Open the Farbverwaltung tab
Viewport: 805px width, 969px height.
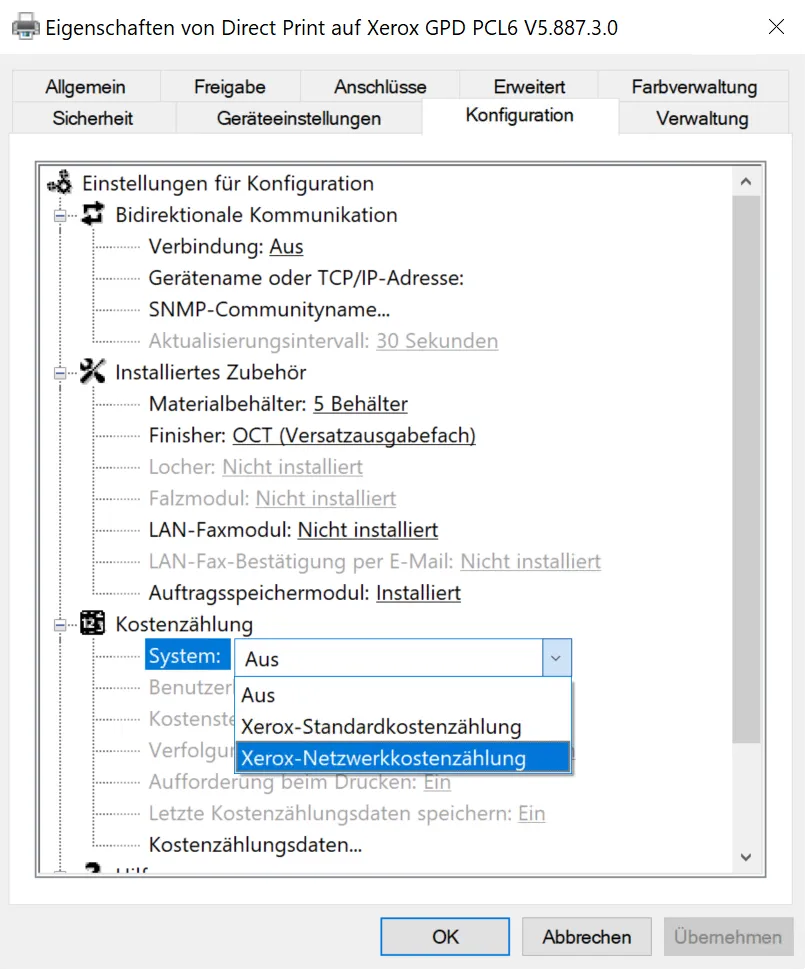point(694,87)
